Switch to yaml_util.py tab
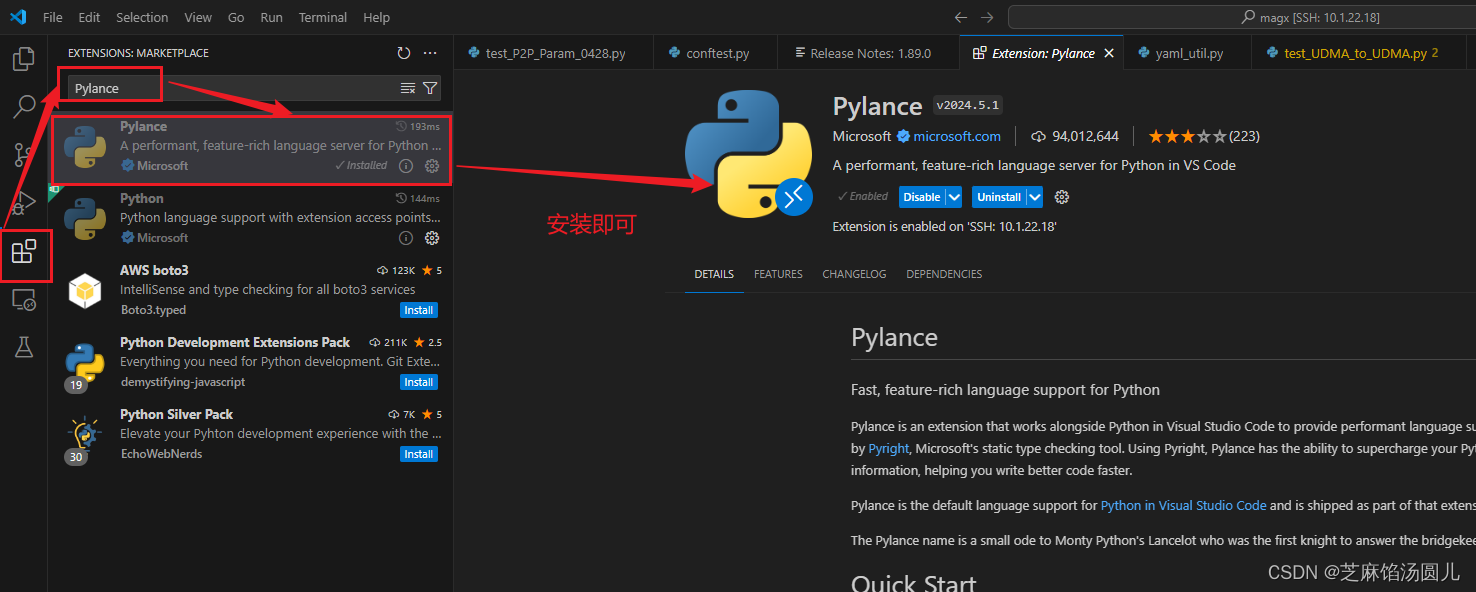This screenshot has height=592, width=1476. (x=1188, y=53)
